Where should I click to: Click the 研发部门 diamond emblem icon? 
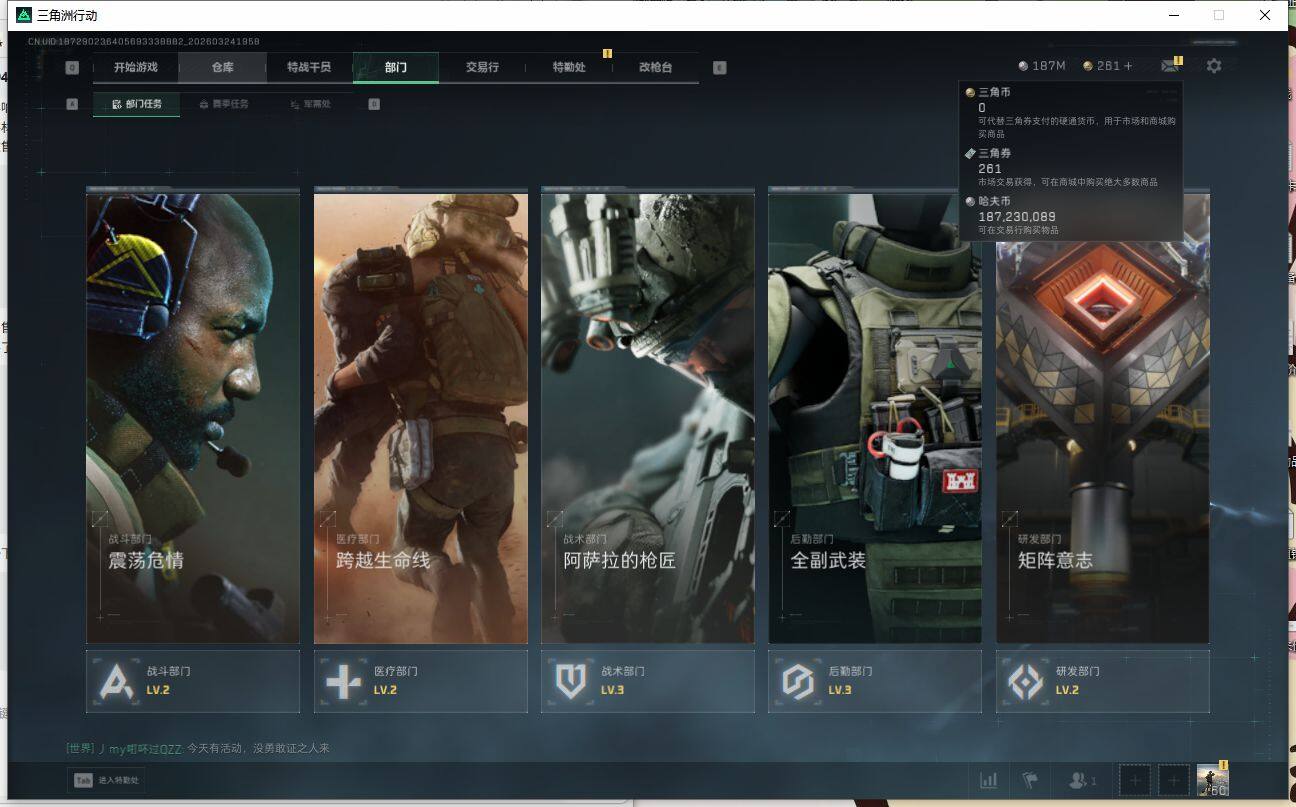[1025, 681]
